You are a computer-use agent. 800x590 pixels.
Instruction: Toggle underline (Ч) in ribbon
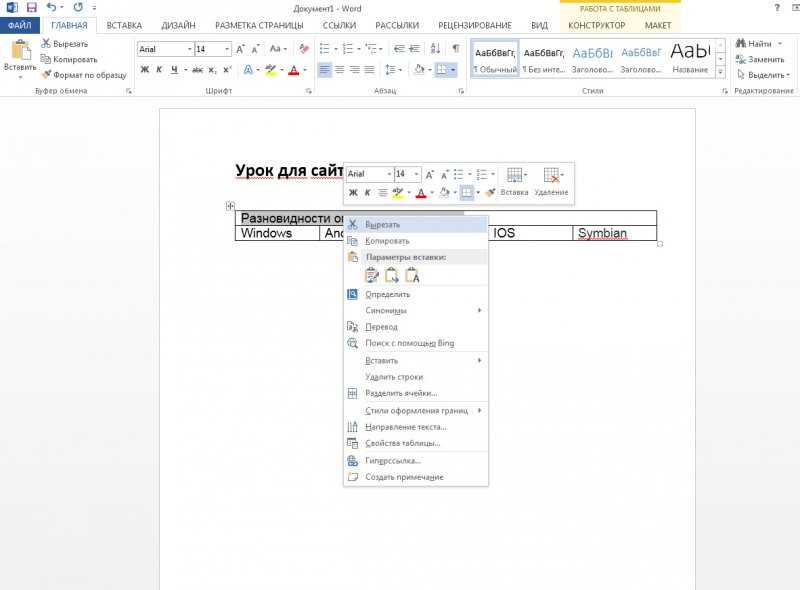(174, 69)
